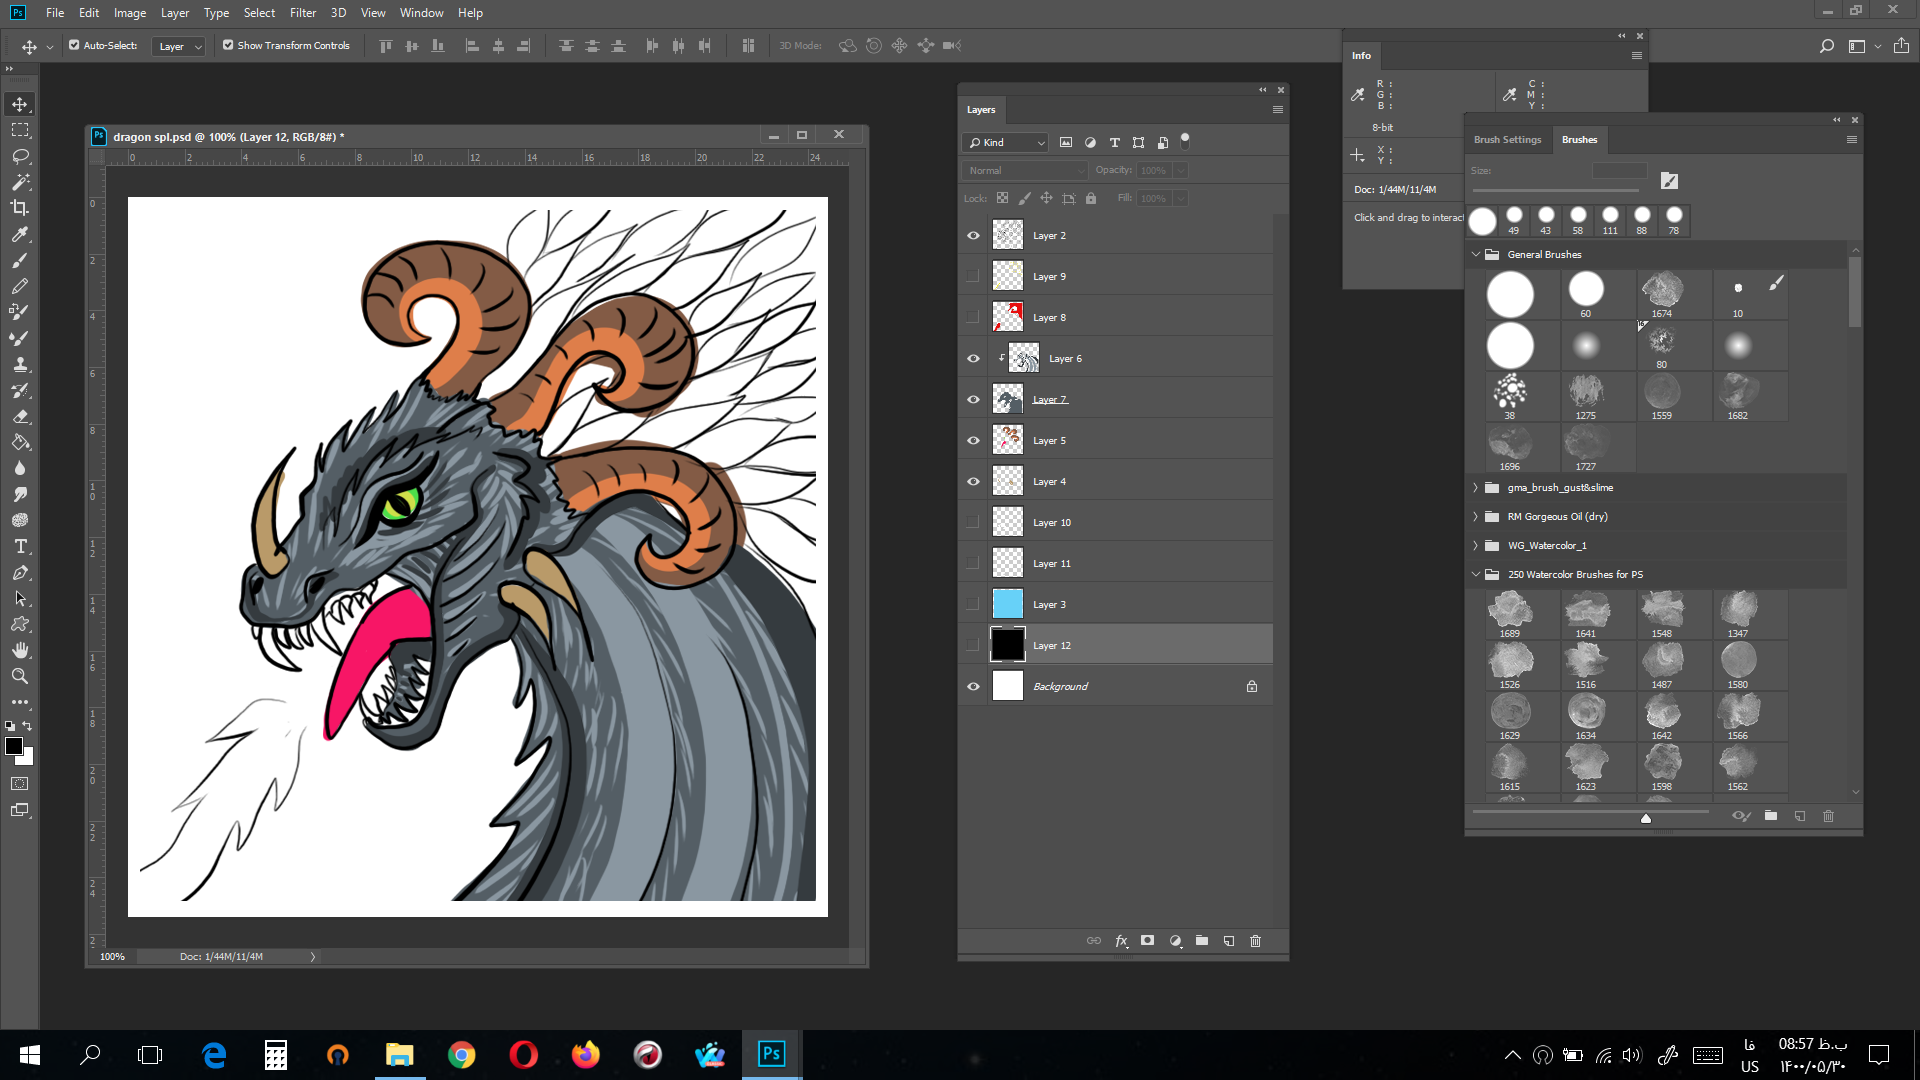This screenshot has height=1080, width=1920.
Task: Create a new layer in Layers panel
Action: click(x=1229, y=941)
